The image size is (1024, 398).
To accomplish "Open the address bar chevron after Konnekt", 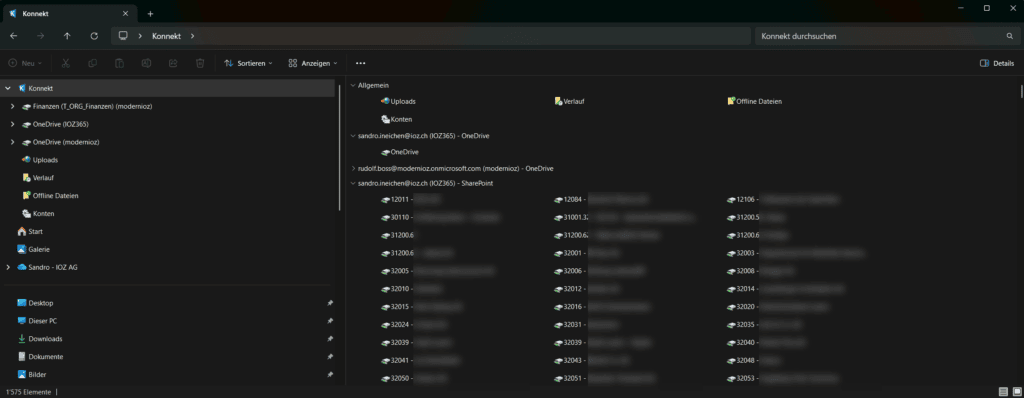I will pyautogui.click(x=192, y=36).
